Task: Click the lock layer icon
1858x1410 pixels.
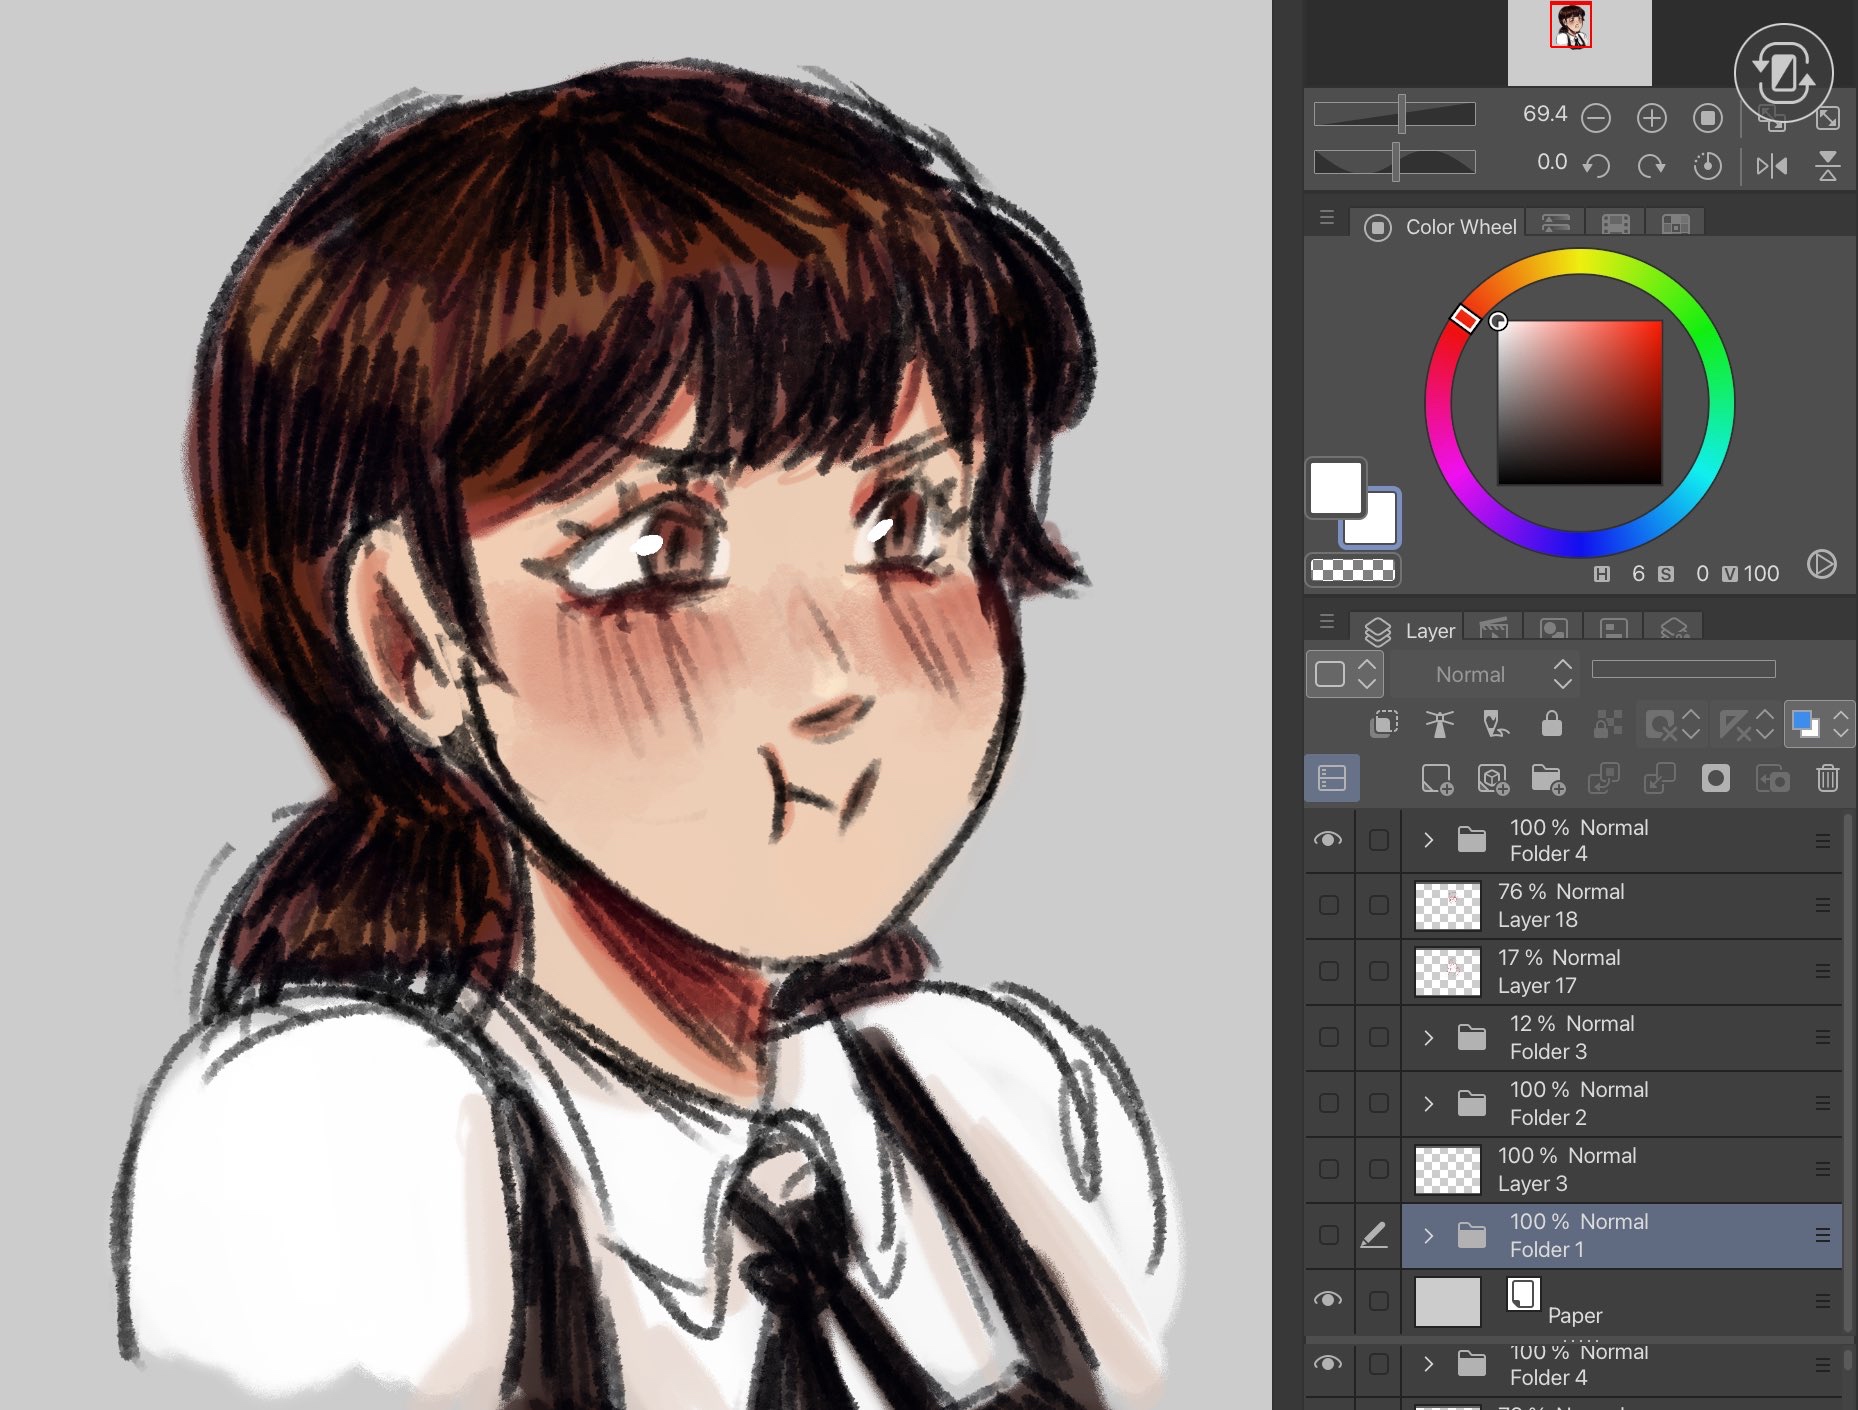Action: tap(1551, 723)
